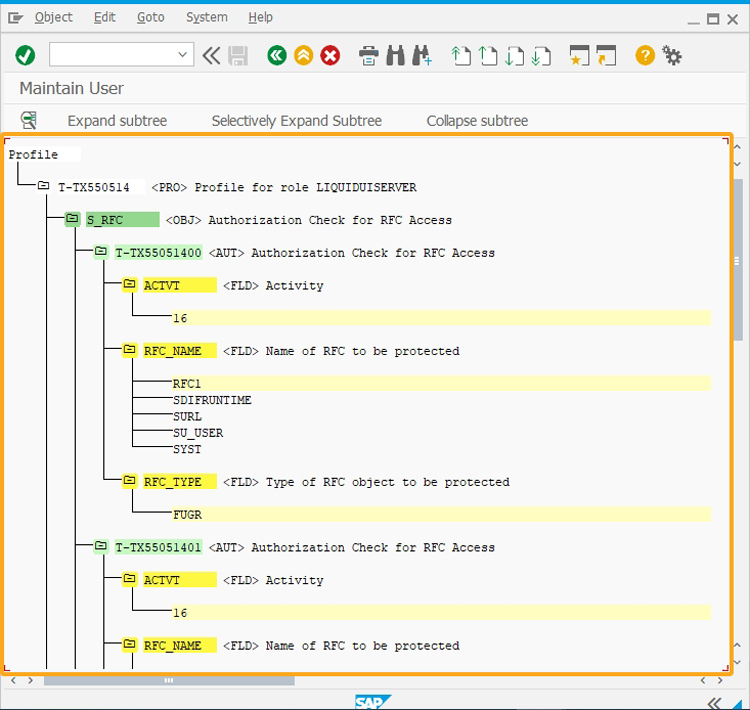The width and height of the screenshot is (750, 710).
Task: Click the status bar expand chevron icon
Action: pos(714,703)
